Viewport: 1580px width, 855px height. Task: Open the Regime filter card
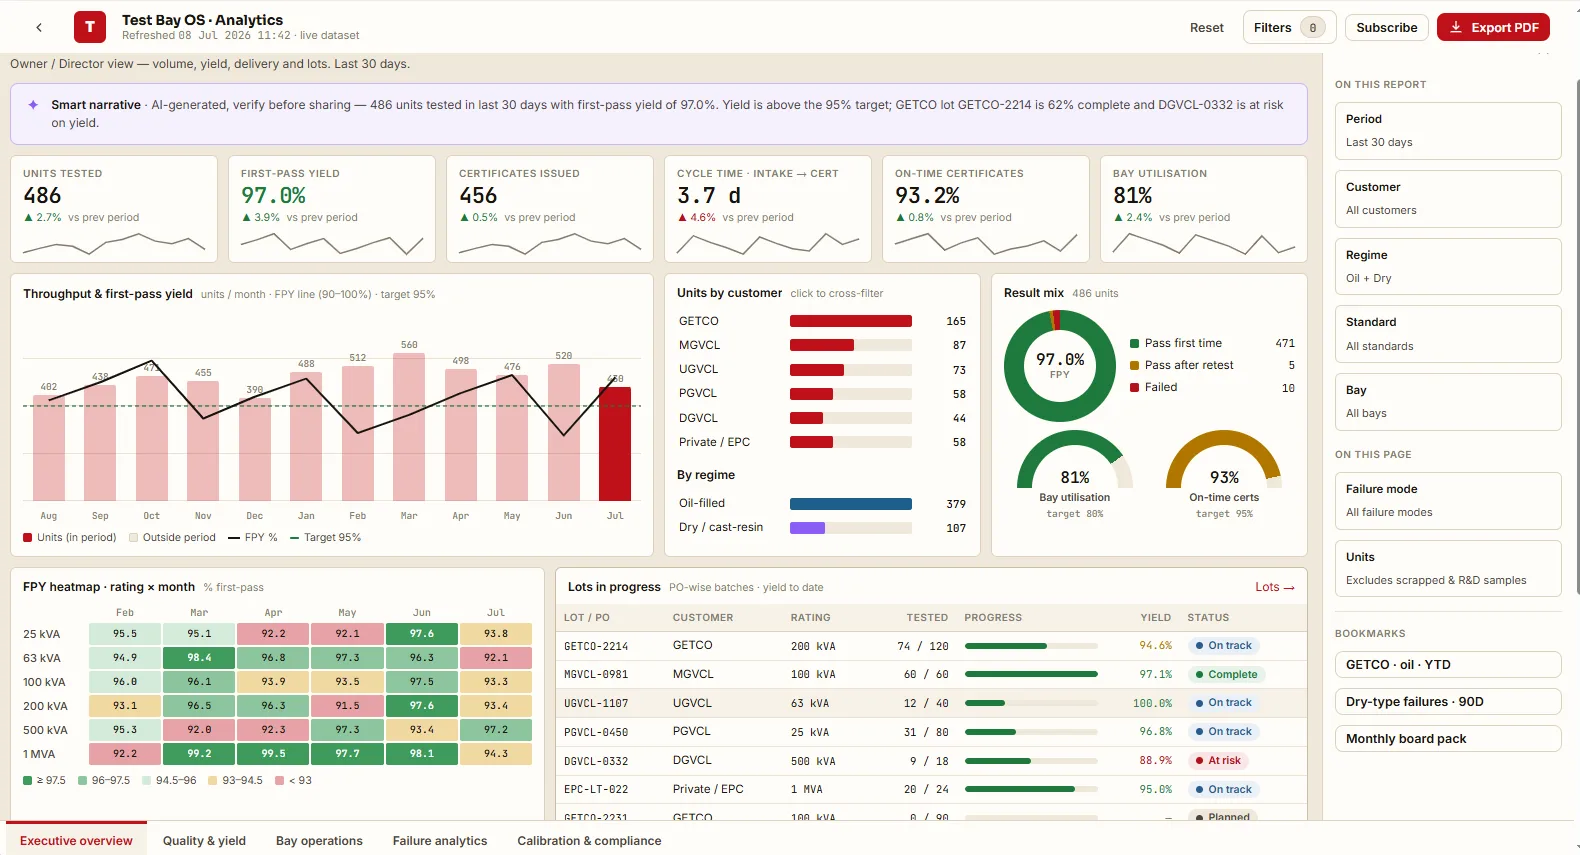pyautogui.click(x=1448, y=267)
